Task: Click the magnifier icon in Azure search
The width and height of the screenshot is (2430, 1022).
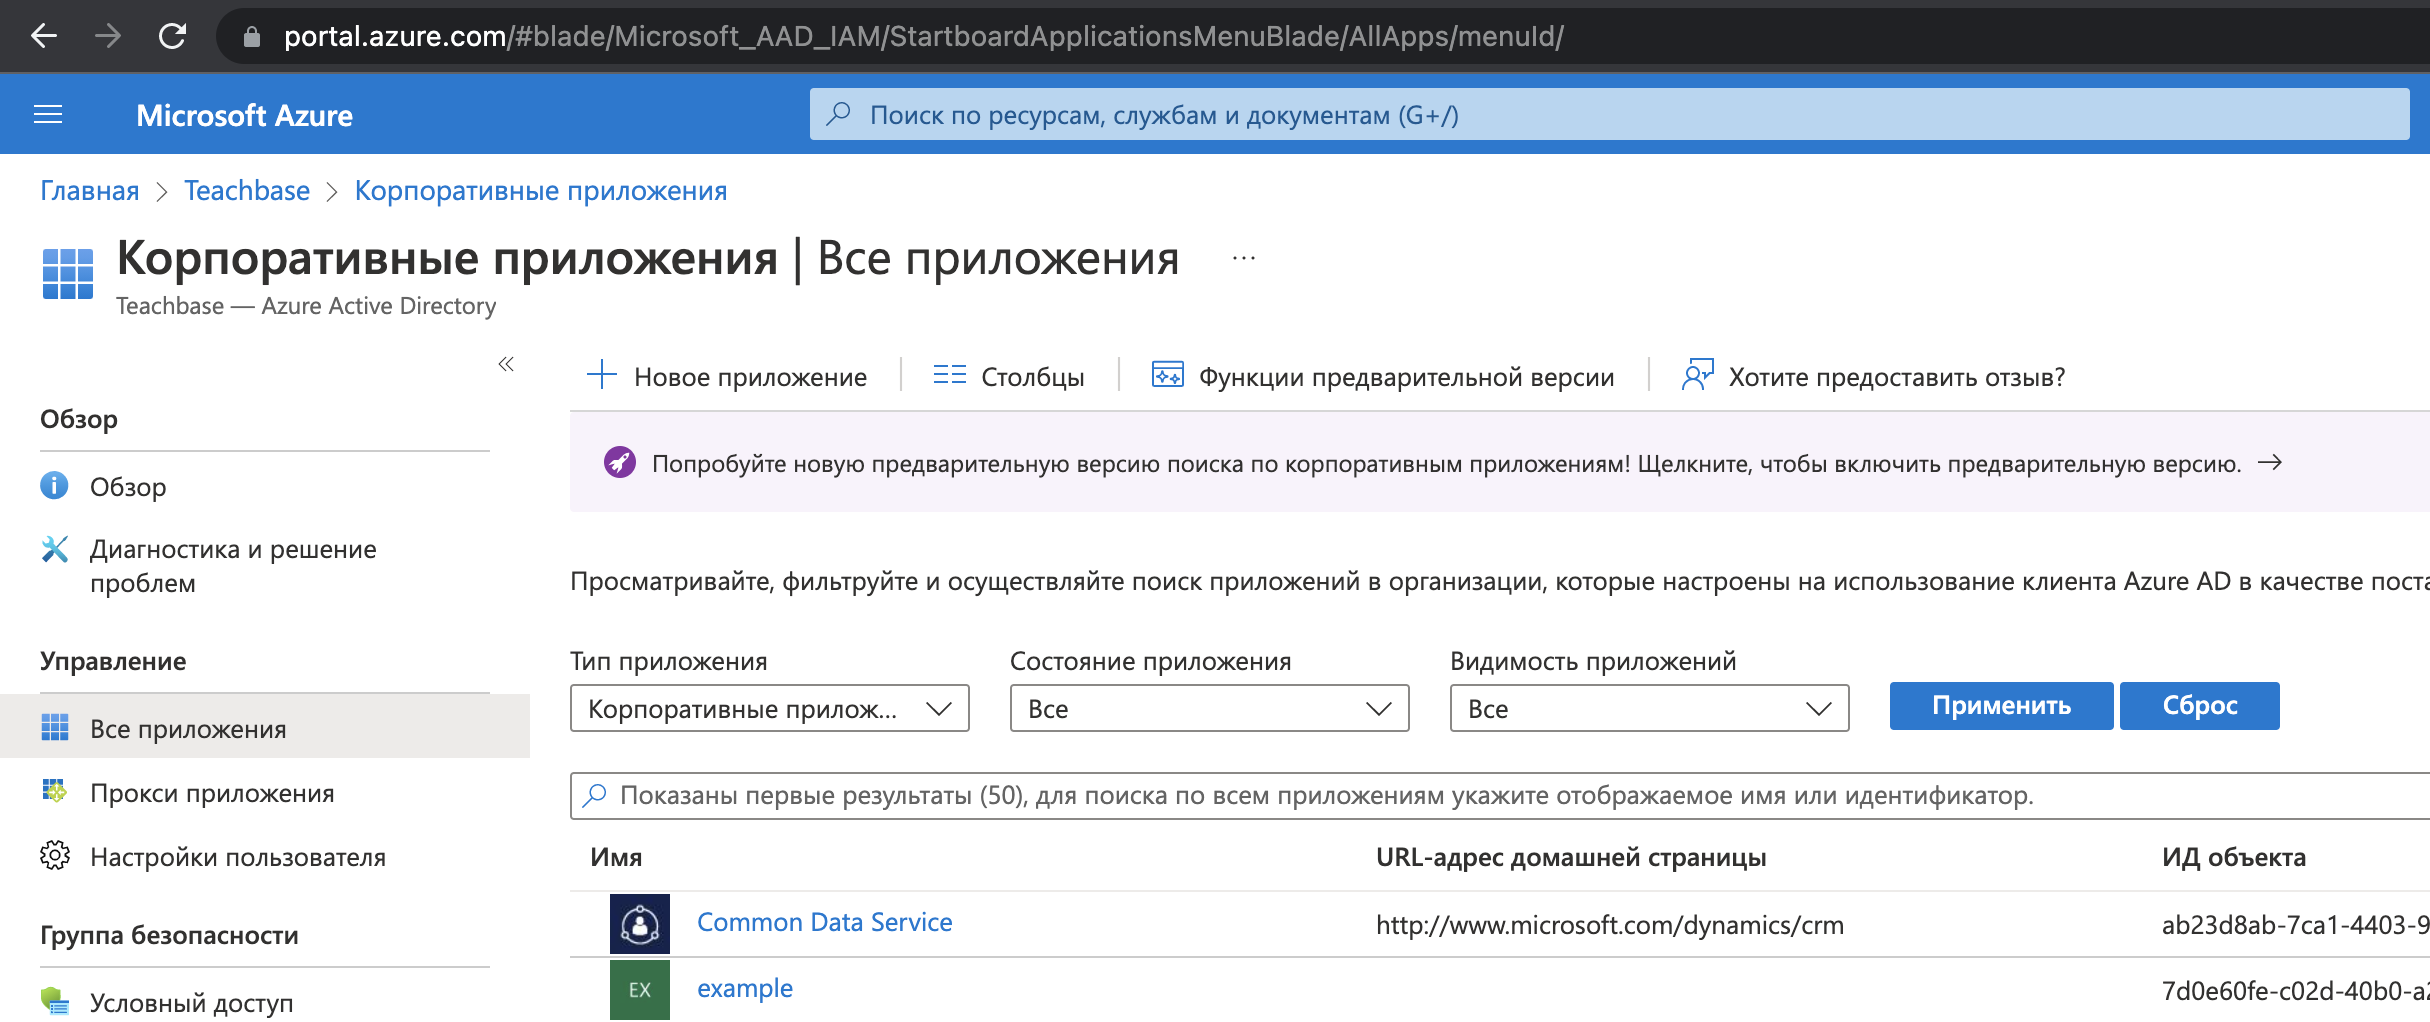Action: point(839,114)
